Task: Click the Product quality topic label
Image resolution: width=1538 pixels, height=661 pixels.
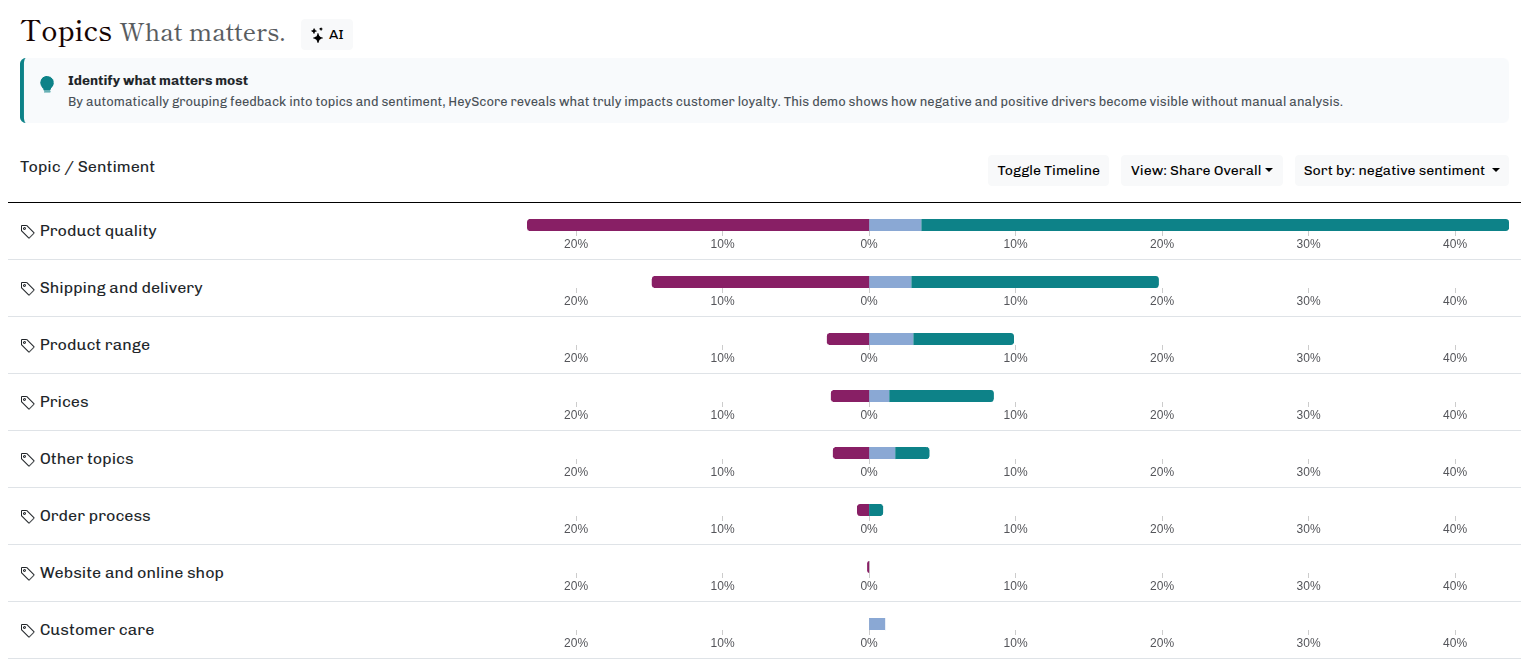Action: click(98, 231)
